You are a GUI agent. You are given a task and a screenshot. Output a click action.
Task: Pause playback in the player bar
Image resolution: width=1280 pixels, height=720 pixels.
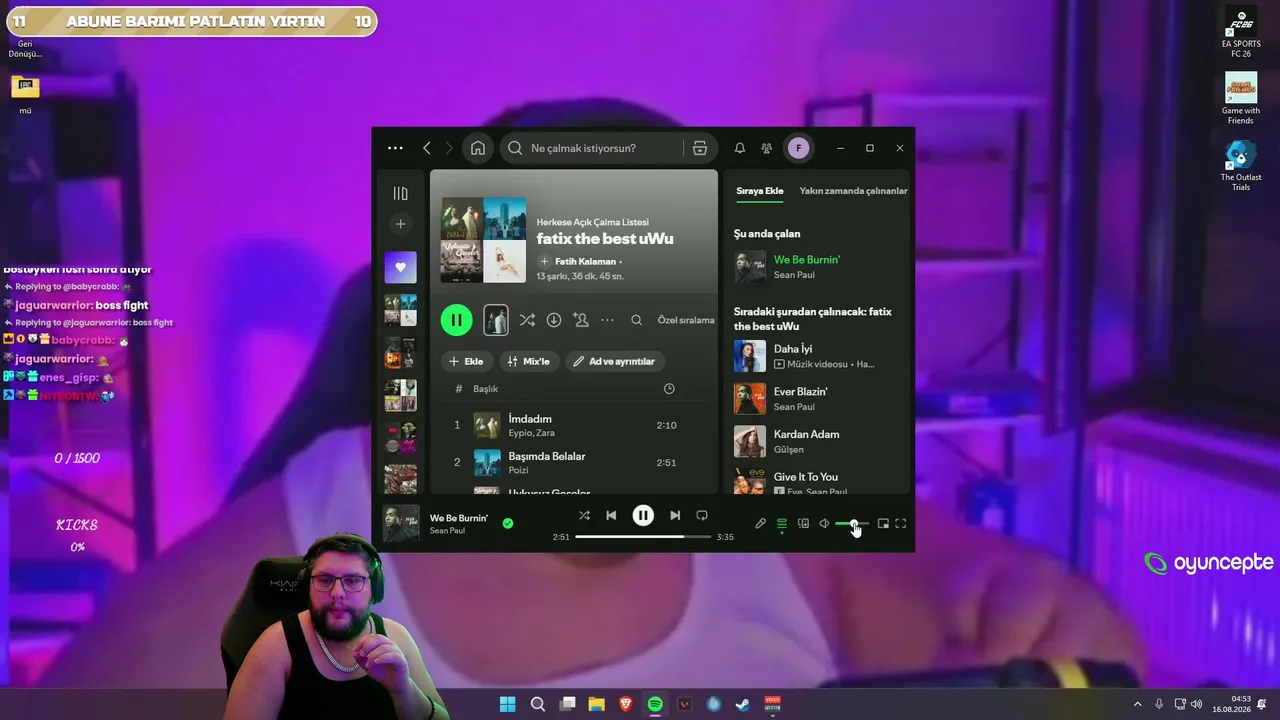pos(643,515)
